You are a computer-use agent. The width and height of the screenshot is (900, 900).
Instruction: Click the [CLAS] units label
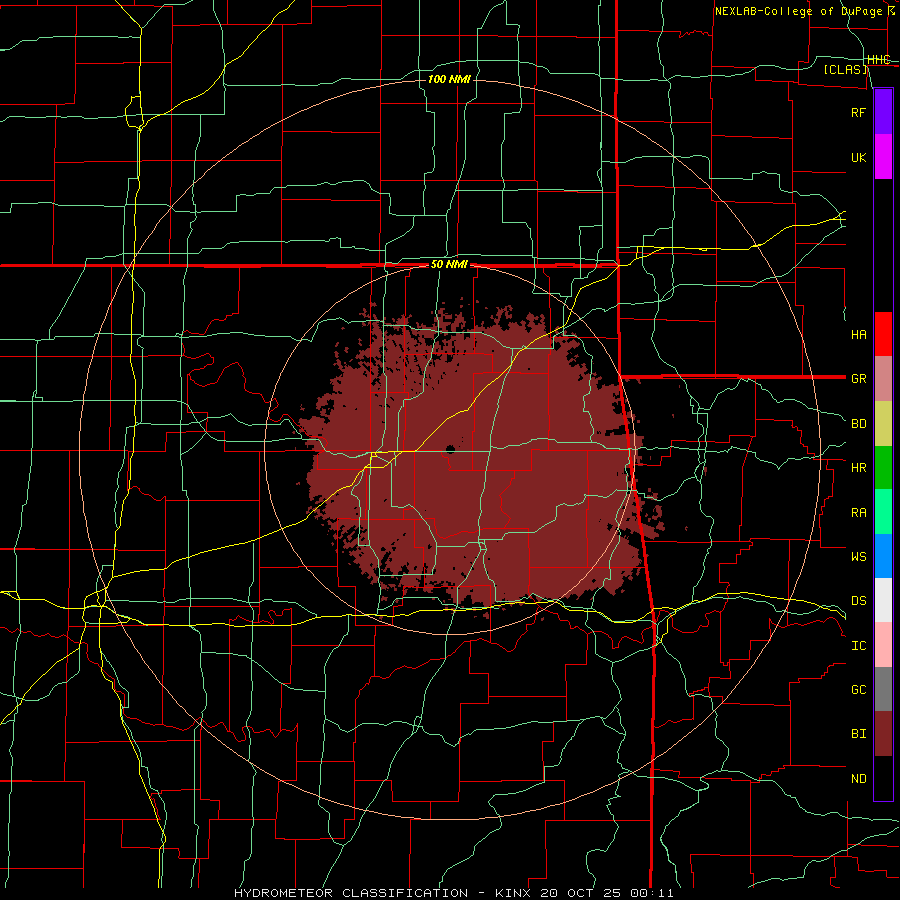pos(845,69)
